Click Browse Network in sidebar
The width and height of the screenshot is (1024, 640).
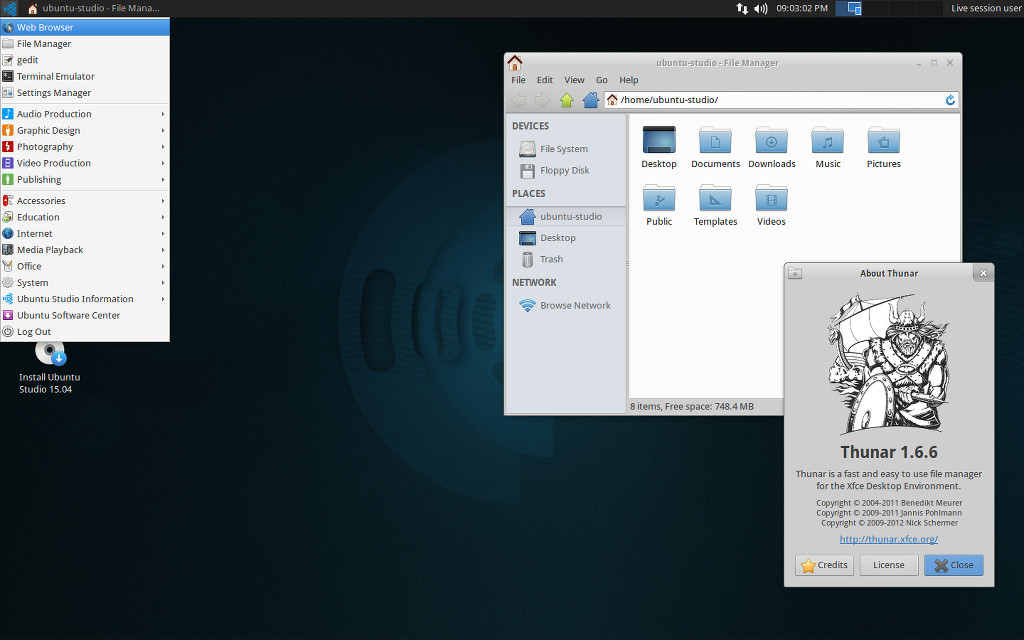566,305
